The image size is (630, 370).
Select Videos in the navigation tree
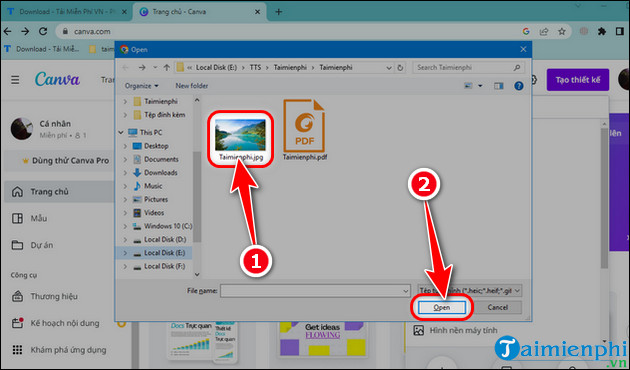[x=154, y=213]
